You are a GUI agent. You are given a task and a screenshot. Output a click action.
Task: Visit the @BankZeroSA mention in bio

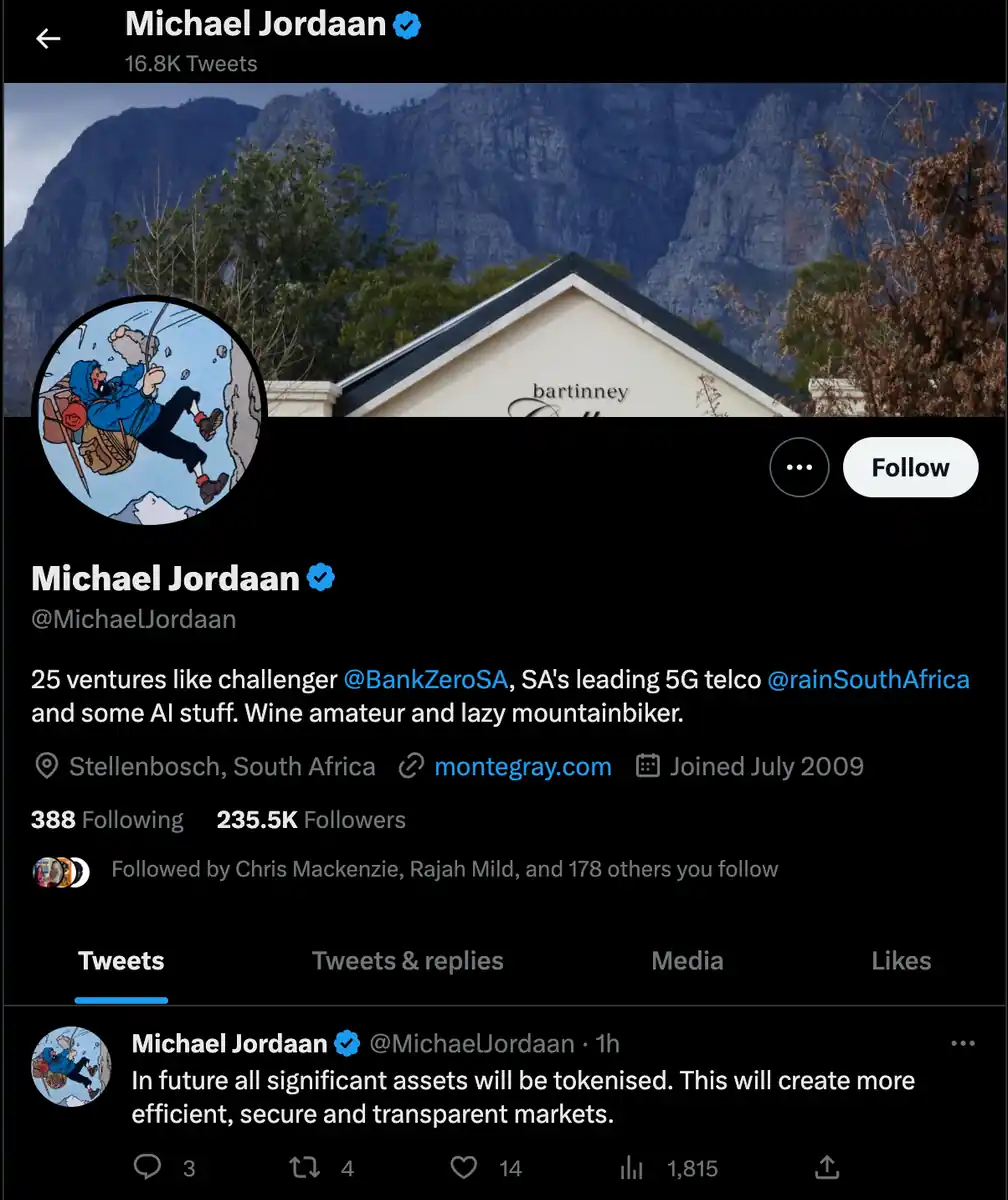pyautogui.click(x=426, y=680)
